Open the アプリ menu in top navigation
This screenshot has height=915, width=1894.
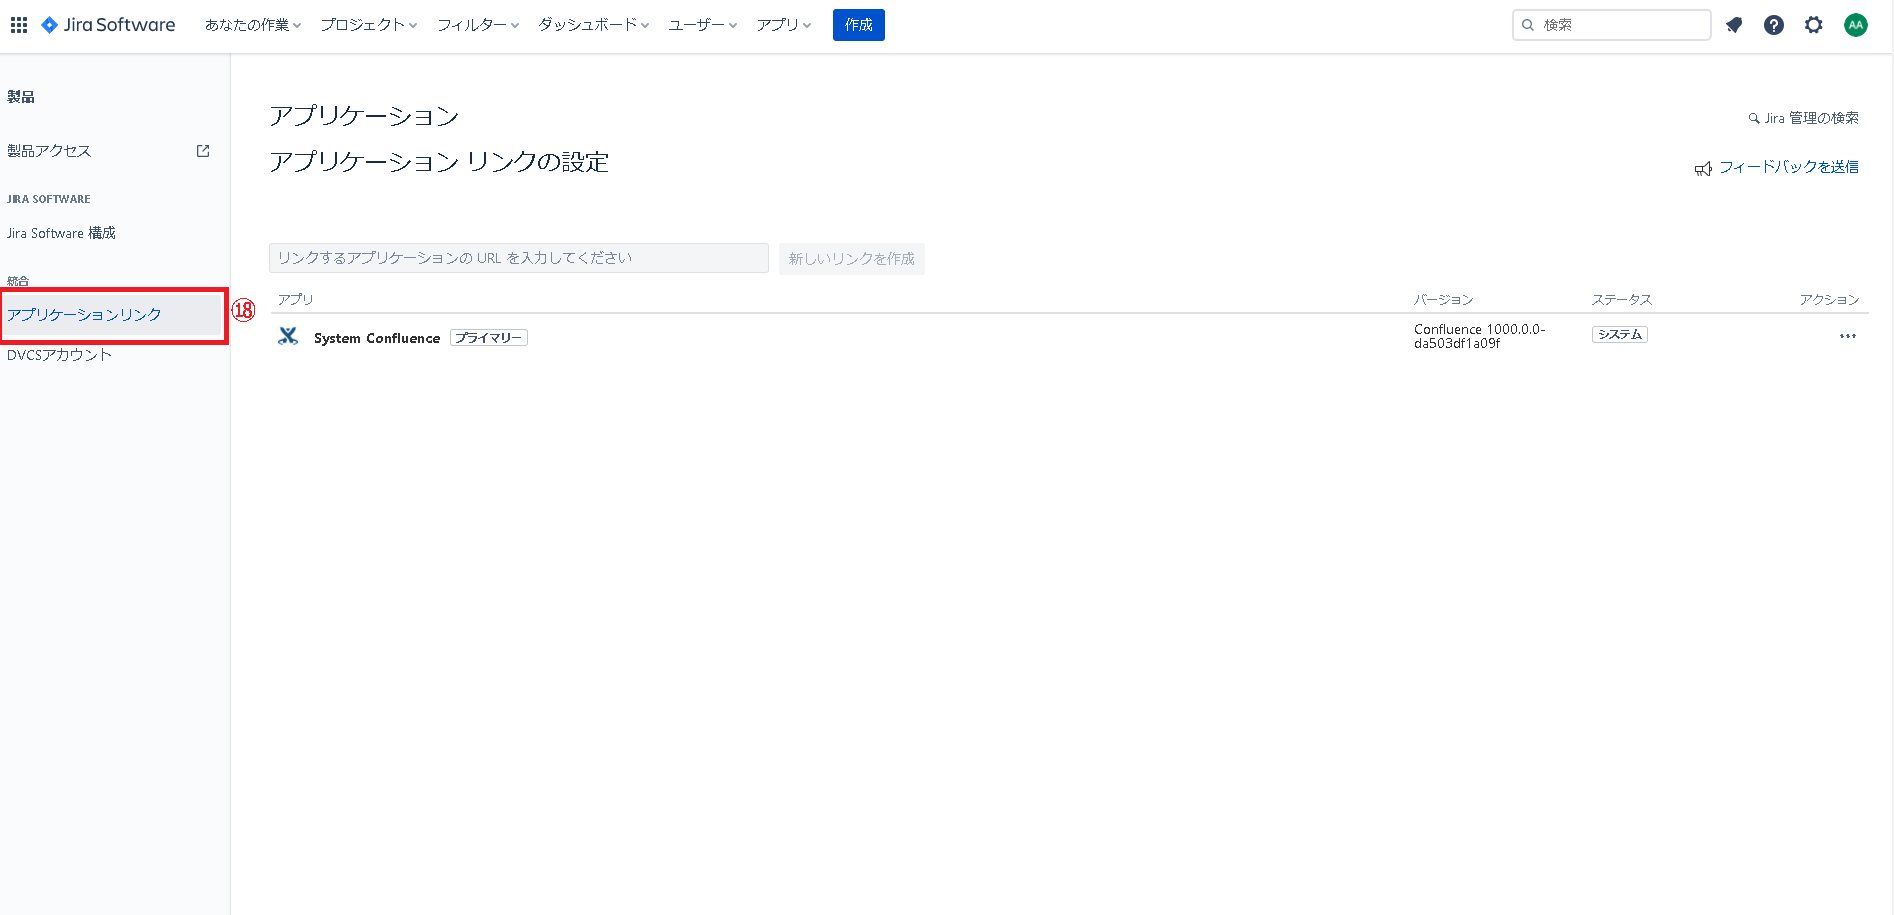783,25
